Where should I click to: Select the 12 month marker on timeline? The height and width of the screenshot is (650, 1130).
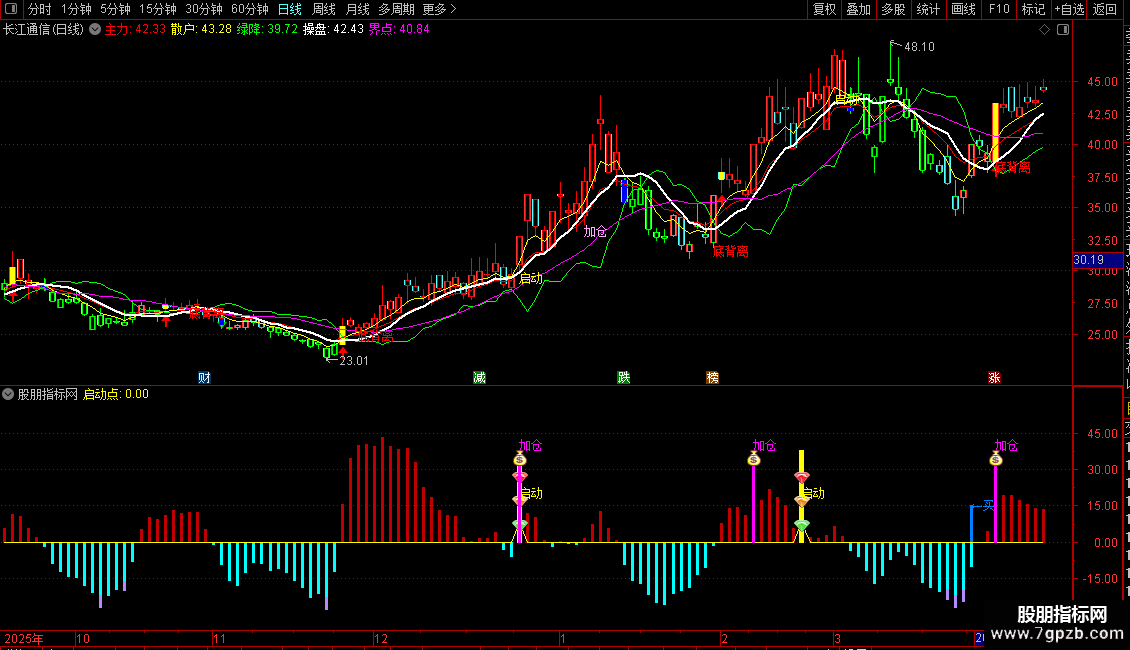[380, 638]
